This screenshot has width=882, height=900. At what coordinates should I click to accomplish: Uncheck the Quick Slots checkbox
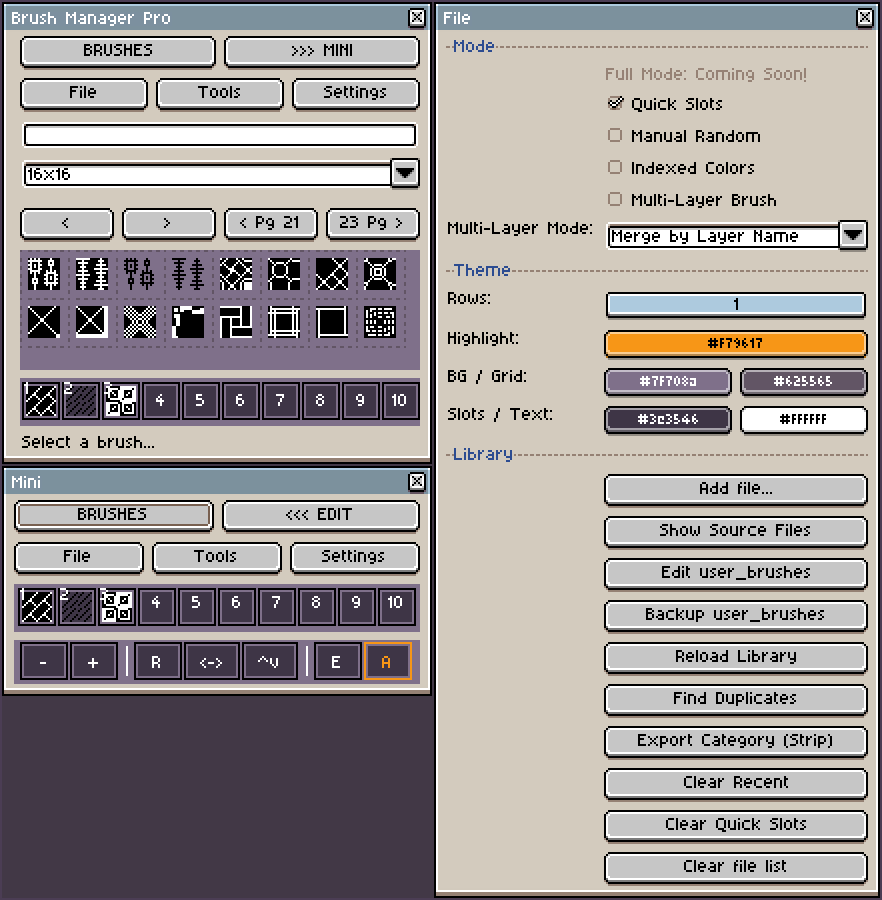coord(616,104)
